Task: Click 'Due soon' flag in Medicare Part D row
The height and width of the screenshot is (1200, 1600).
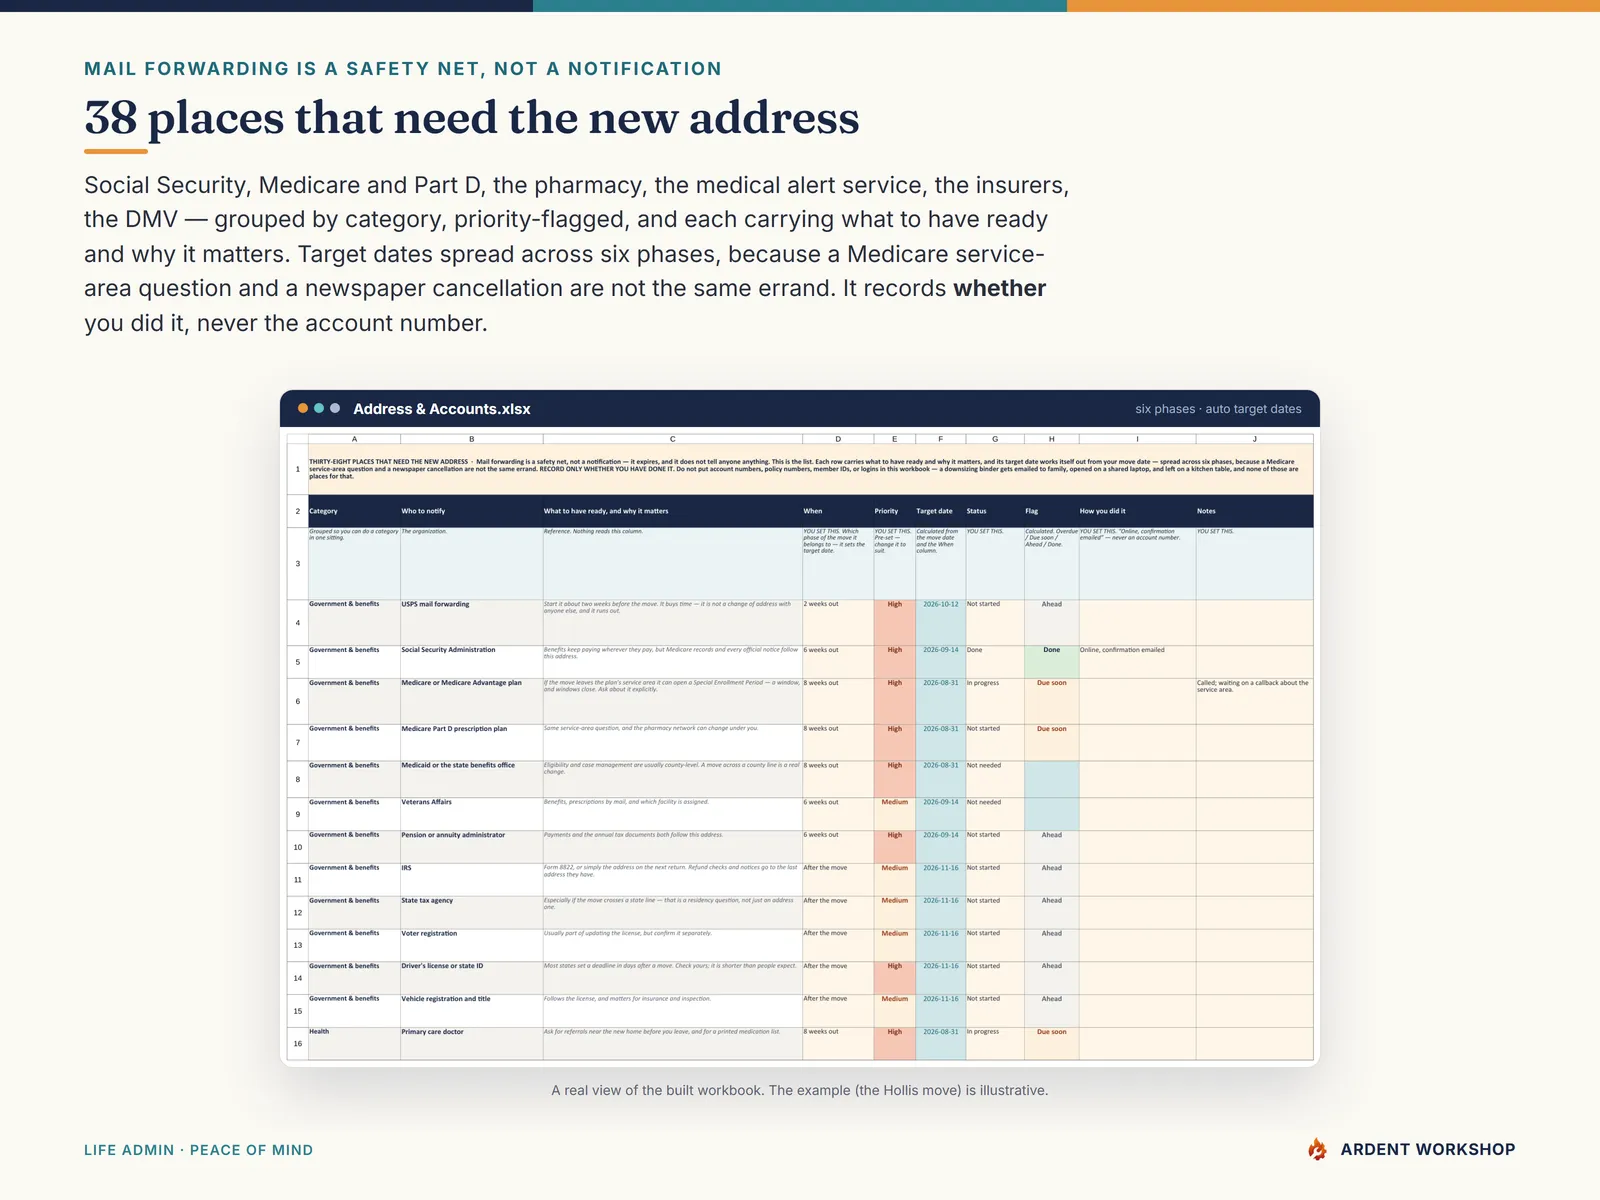Action: point(1052,743)
